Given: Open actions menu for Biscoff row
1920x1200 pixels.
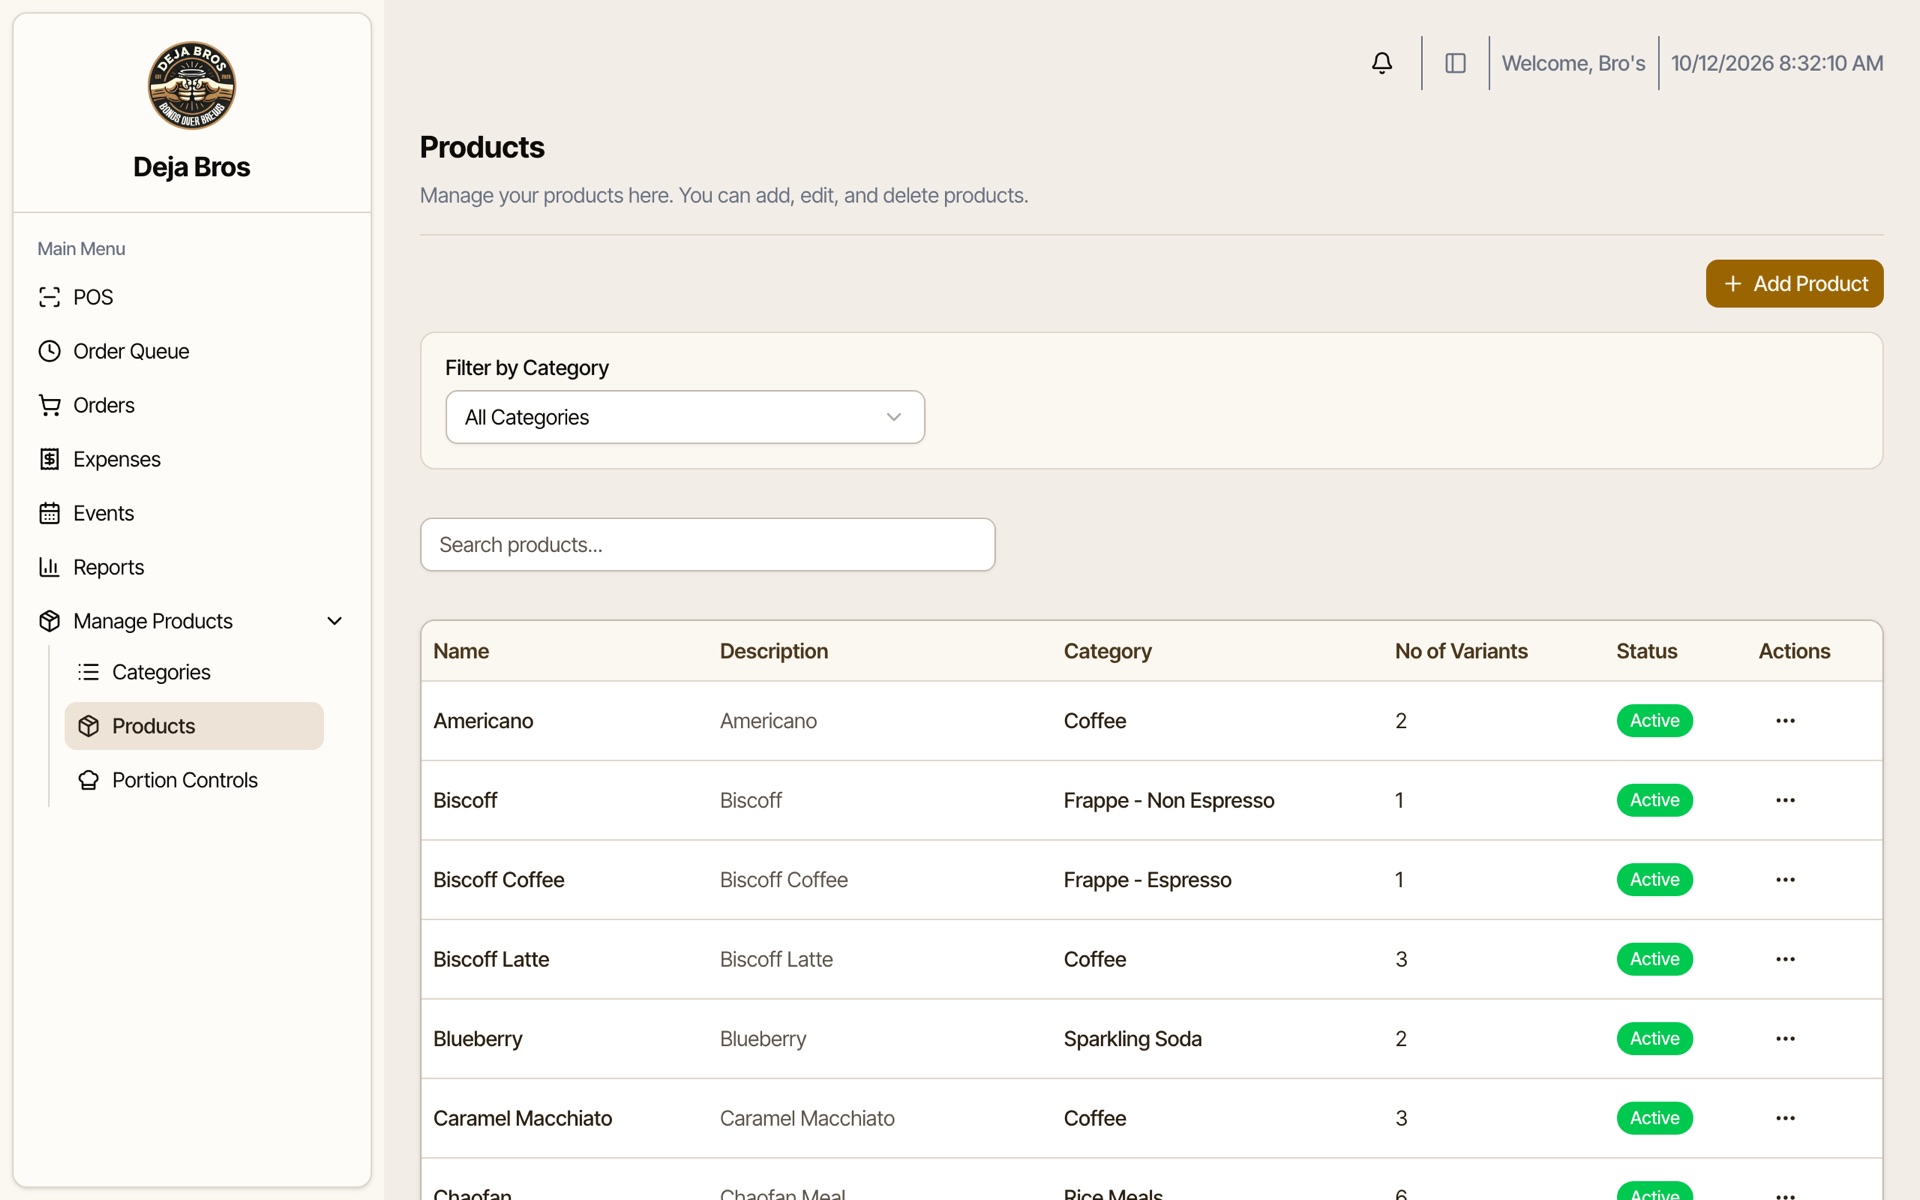Looking at the screenshot, I should 1785,800.
